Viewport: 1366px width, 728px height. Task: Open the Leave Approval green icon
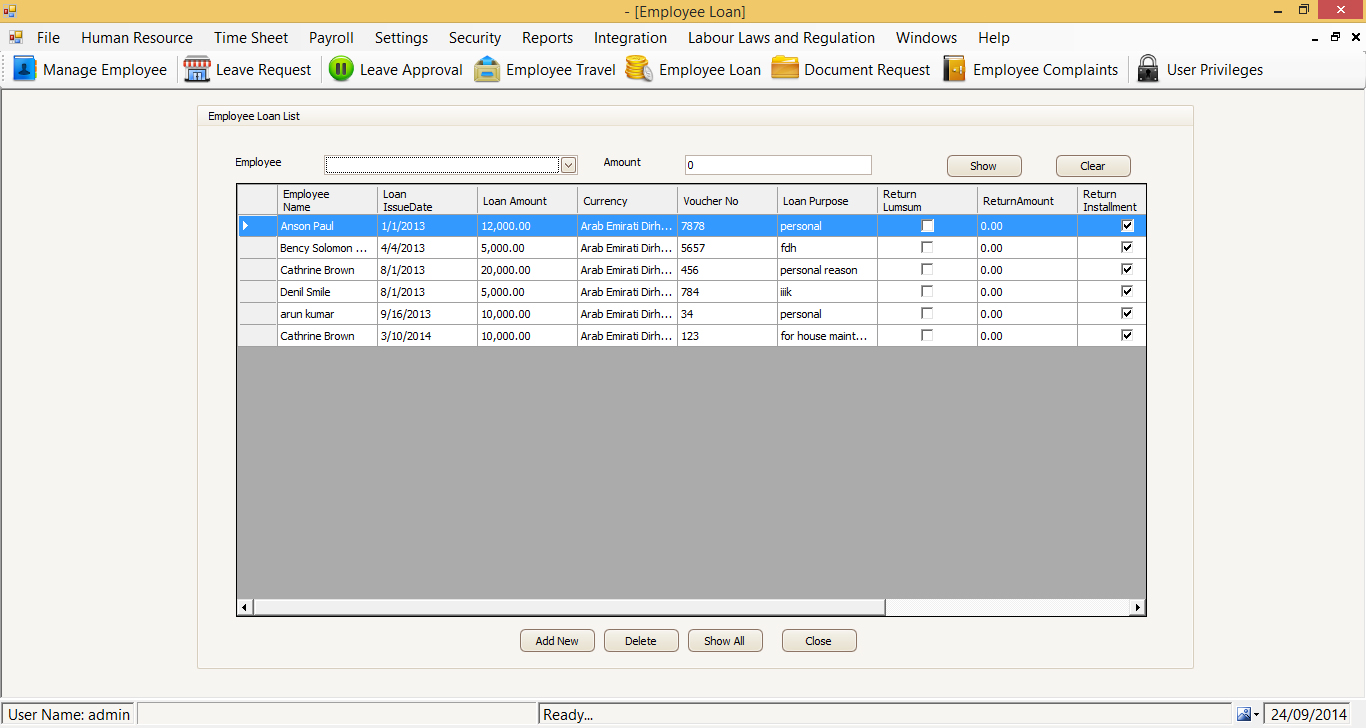pos(341,69)
